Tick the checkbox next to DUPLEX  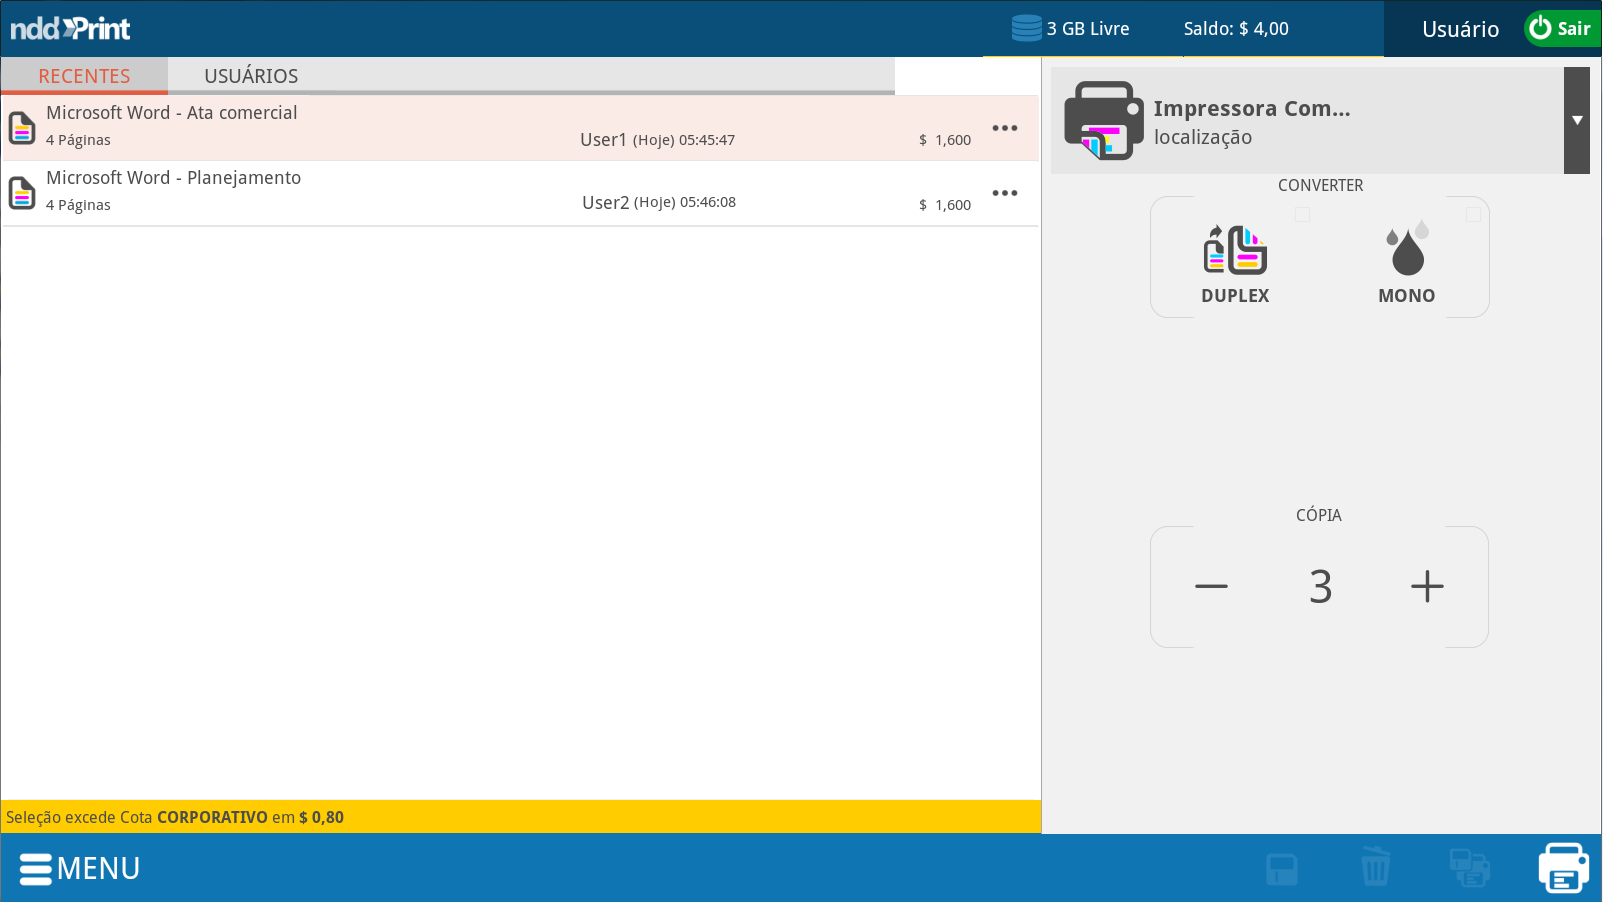pyautogui.click(x=1302, y=214)
